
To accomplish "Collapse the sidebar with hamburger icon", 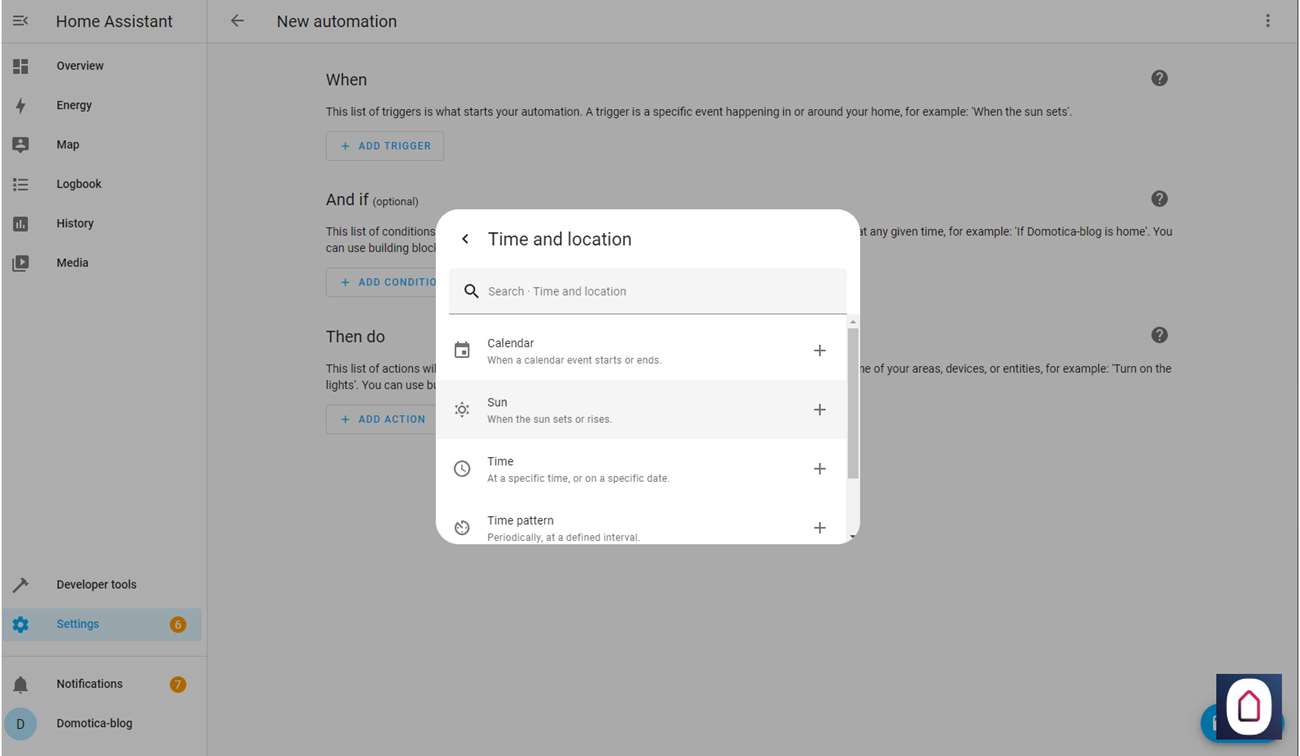I will [x=20, y=21].
